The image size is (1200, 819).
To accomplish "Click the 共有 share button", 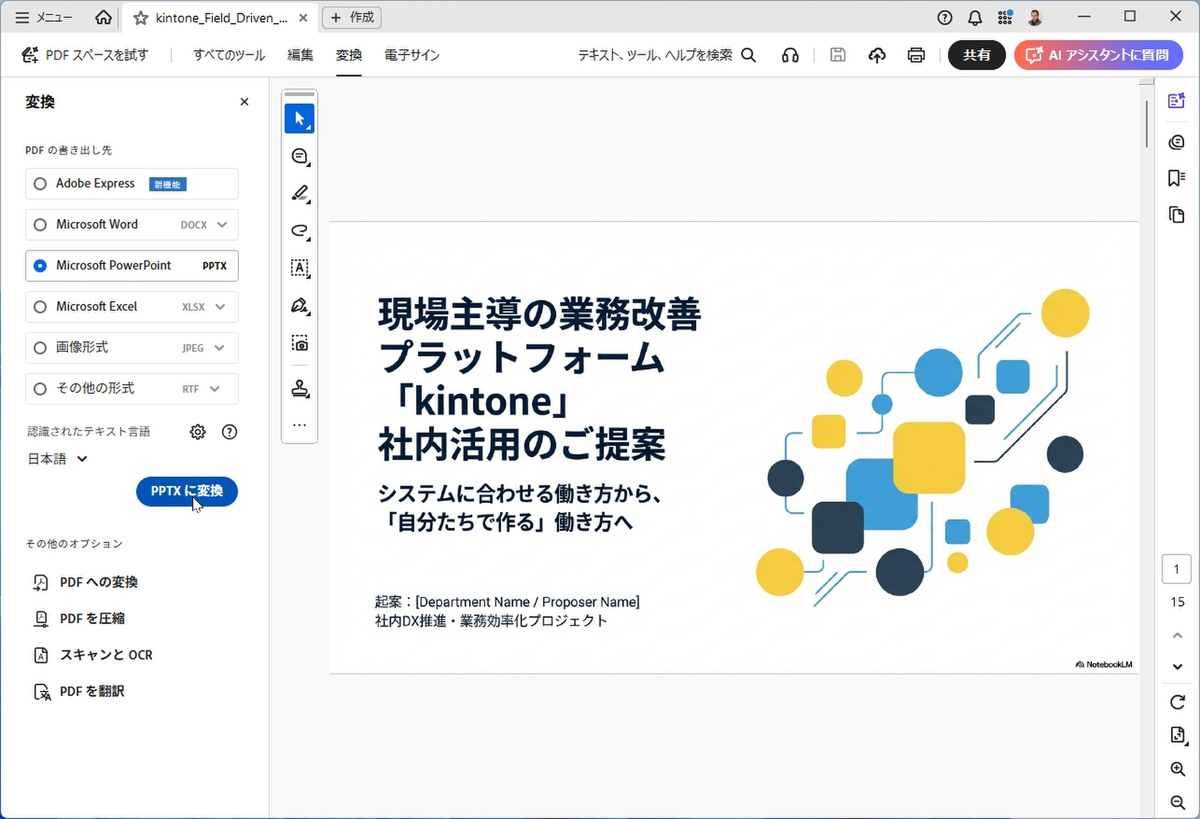I will coord(976,55).
